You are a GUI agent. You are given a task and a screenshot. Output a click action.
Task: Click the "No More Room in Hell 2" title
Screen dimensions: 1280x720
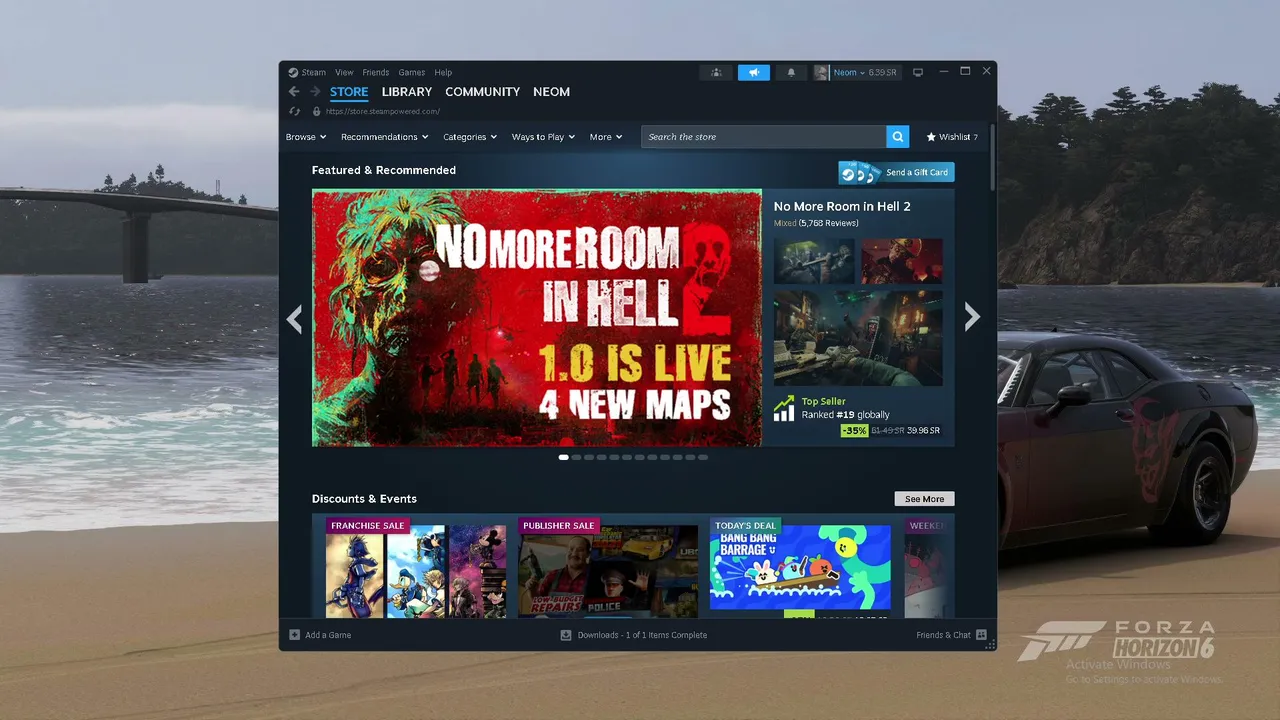coord(842,207)
